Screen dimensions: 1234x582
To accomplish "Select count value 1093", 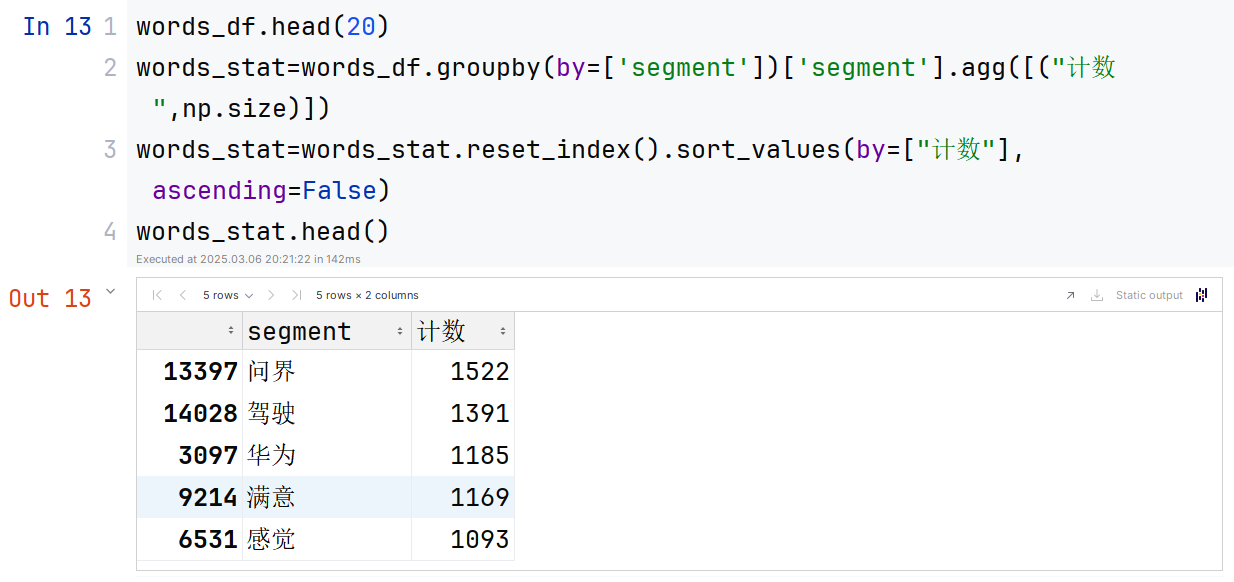I will click(463, 539).
